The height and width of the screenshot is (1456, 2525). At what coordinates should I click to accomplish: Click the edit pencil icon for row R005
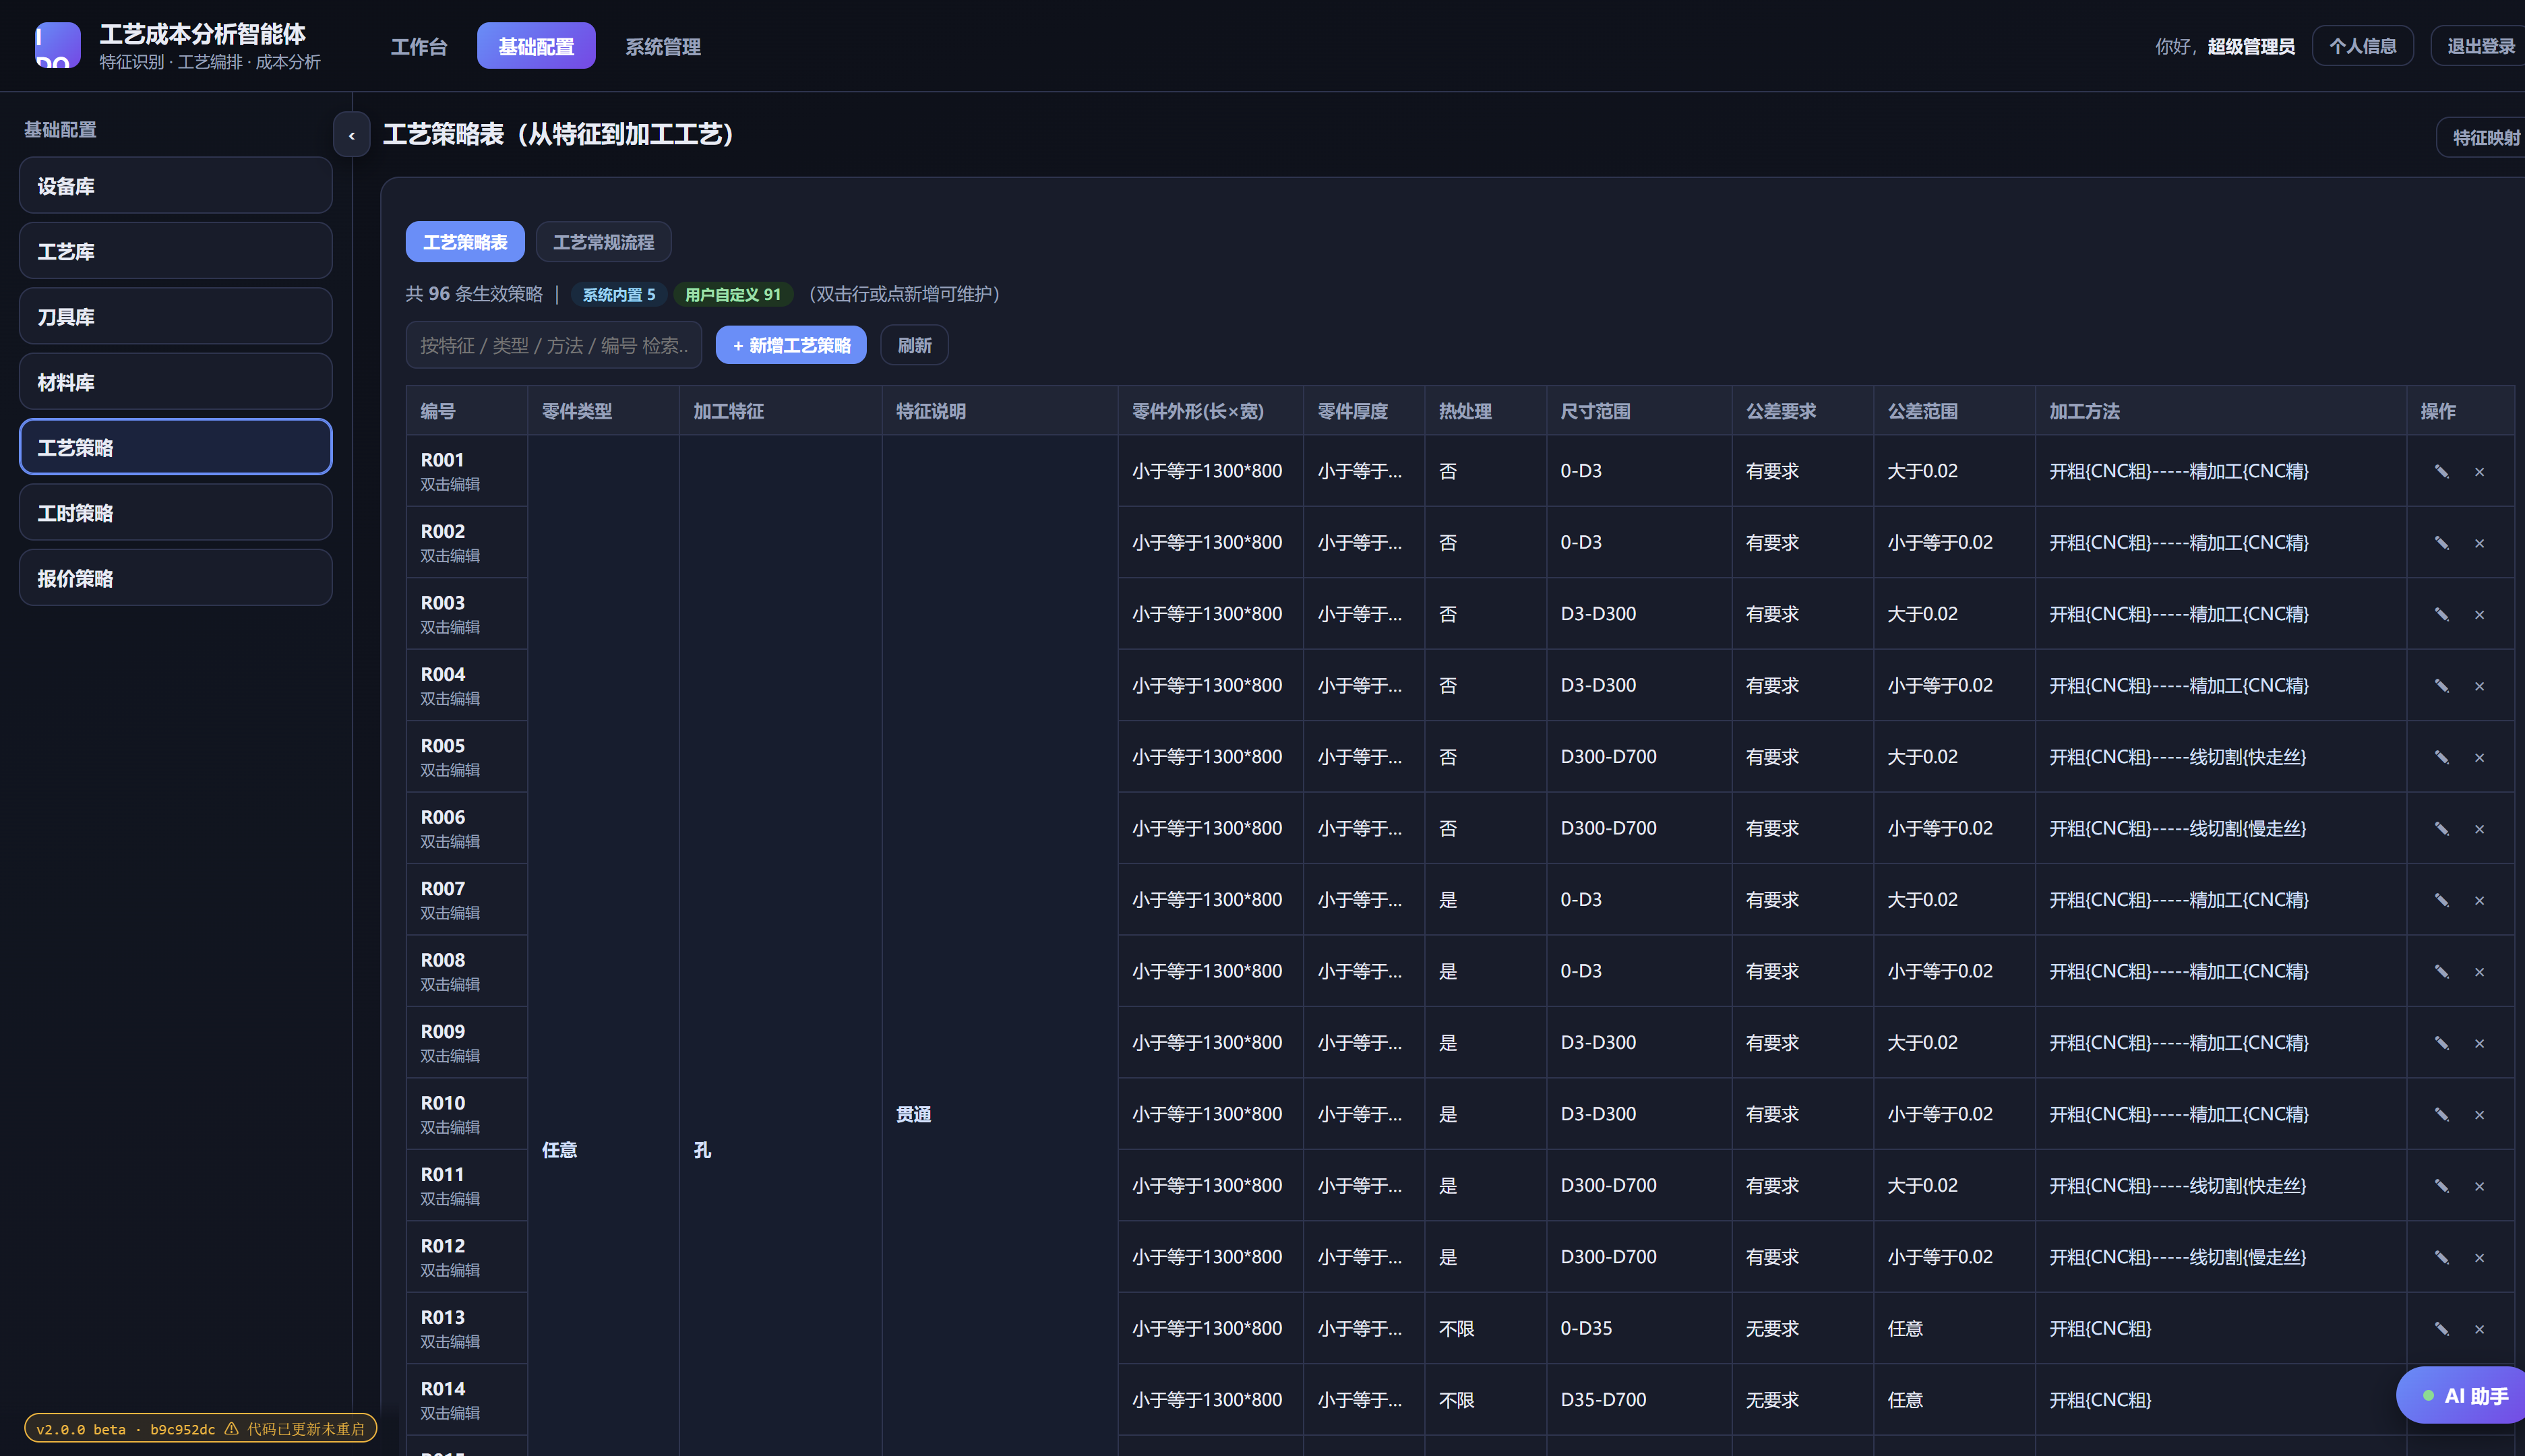point(2441,757)
